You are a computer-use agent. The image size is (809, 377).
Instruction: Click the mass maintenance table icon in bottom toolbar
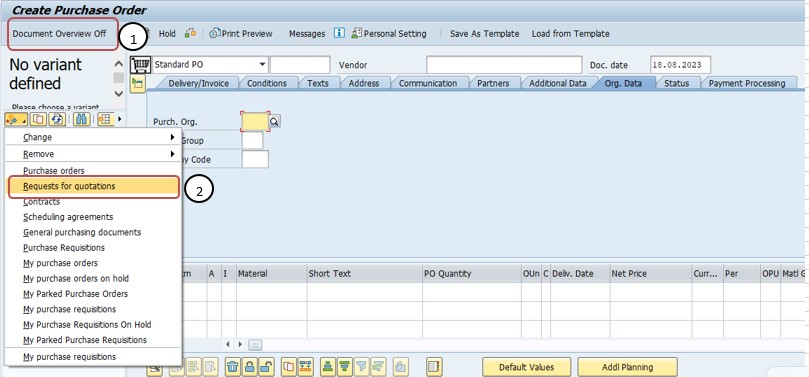[305, 367]
